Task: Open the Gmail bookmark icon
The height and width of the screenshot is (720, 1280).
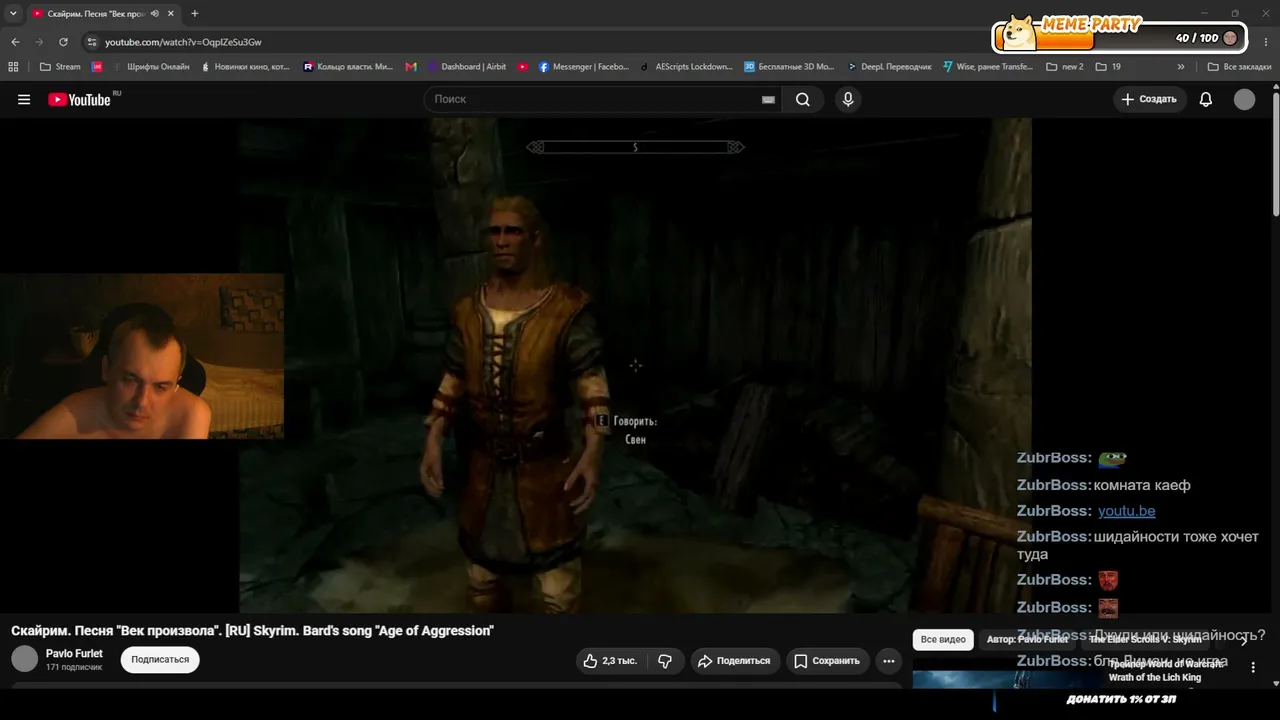Action: click(411, 67)
